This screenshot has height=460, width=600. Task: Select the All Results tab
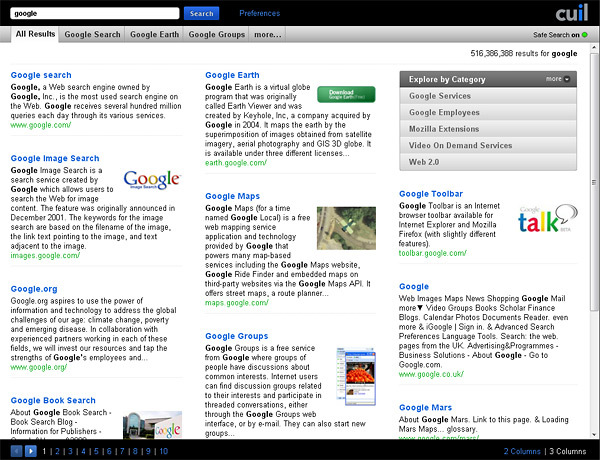coord(35,34)
